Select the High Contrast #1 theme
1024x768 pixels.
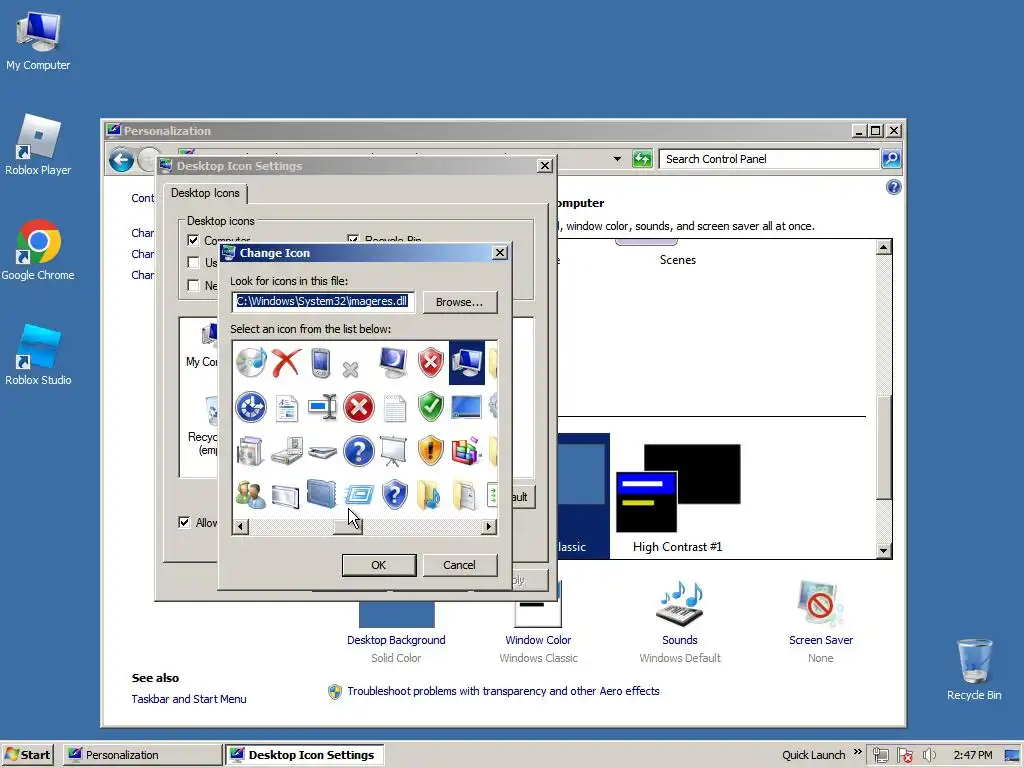tap(677, 498)
